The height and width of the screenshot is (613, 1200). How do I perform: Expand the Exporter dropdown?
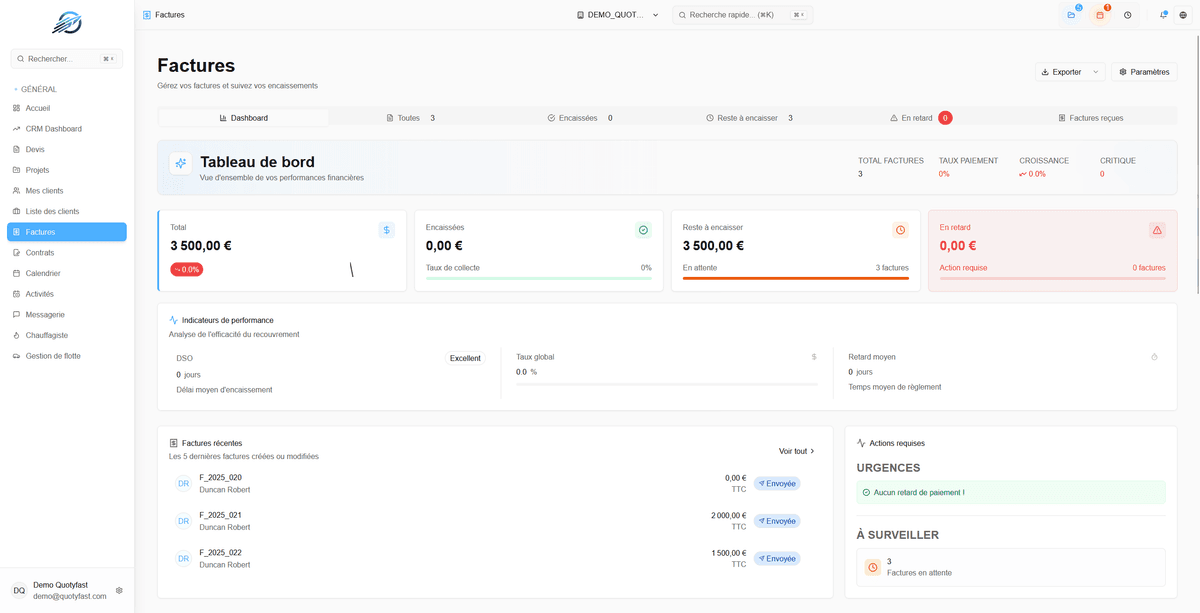(1070, 72)
